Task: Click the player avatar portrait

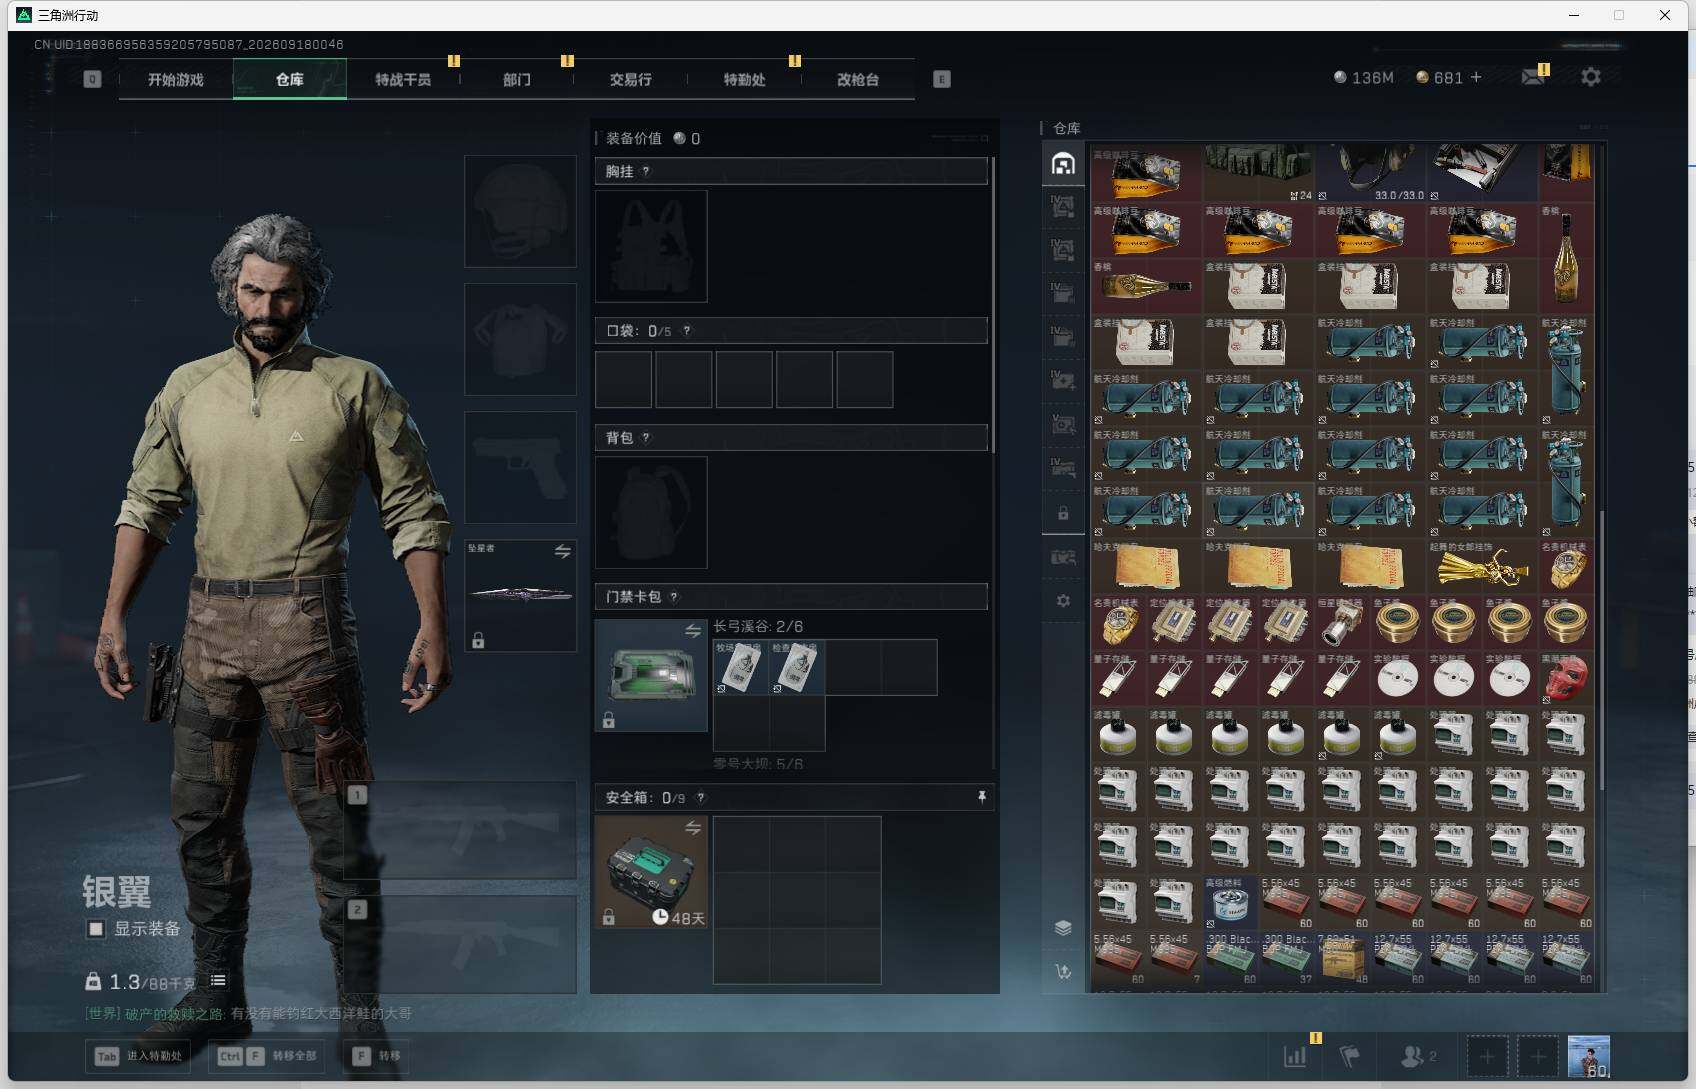Action: pos(1588,1057)
